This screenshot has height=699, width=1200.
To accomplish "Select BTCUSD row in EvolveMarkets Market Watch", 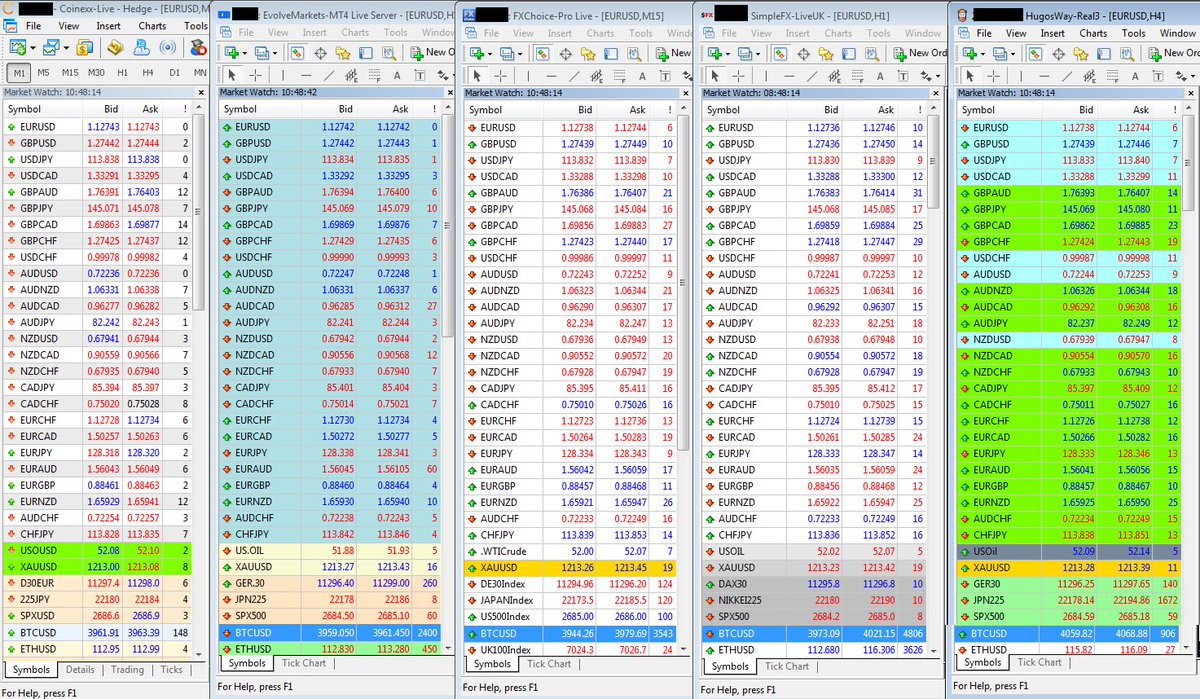I will coord(330,632).
